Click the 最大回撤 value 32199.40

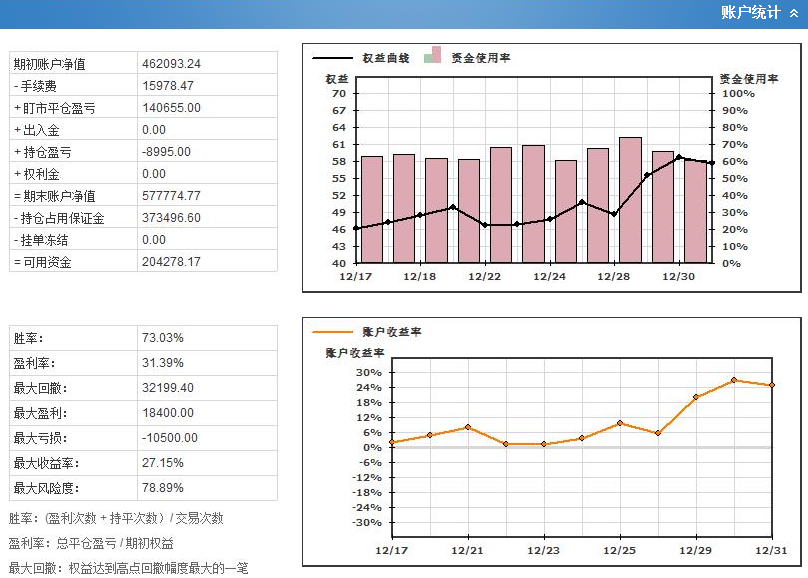(x=168, y=388)
